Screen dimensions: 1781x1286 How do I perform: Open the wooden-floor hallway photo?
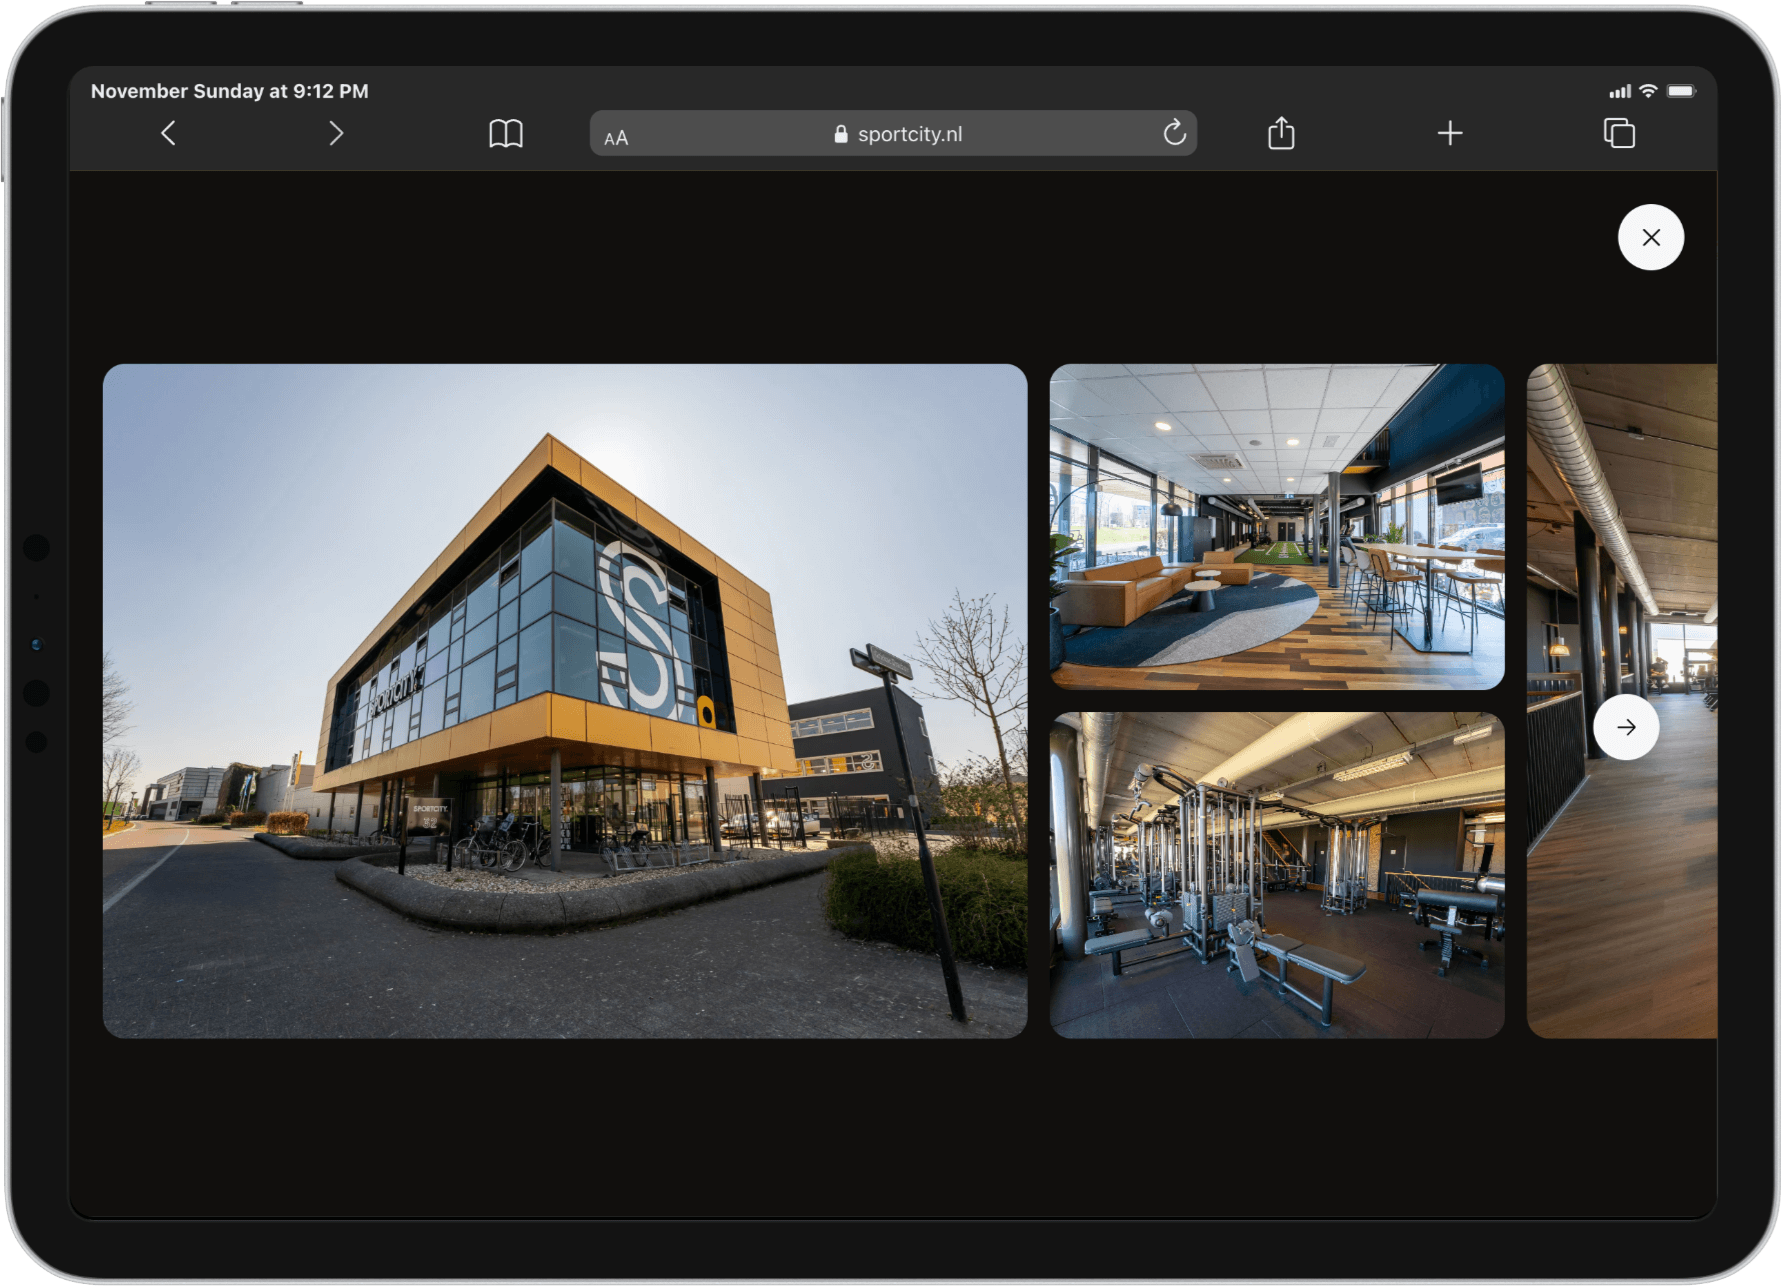(x=1622, y=701)
